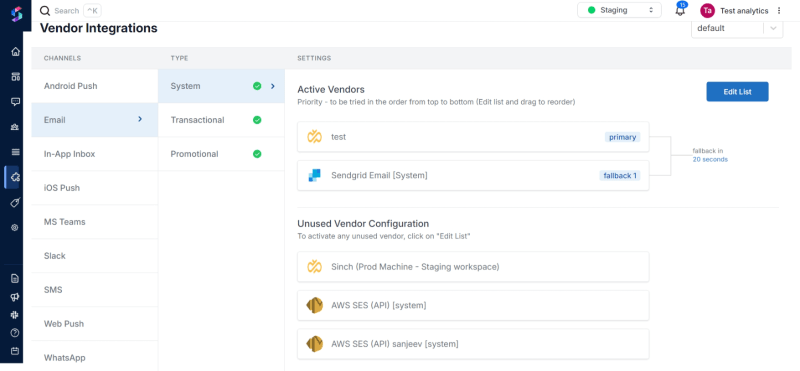The height and width of the screenshot is (371, 800).
Task: Select the puzzle-piece integrations sidebar icon
Action: click(15, 177)
